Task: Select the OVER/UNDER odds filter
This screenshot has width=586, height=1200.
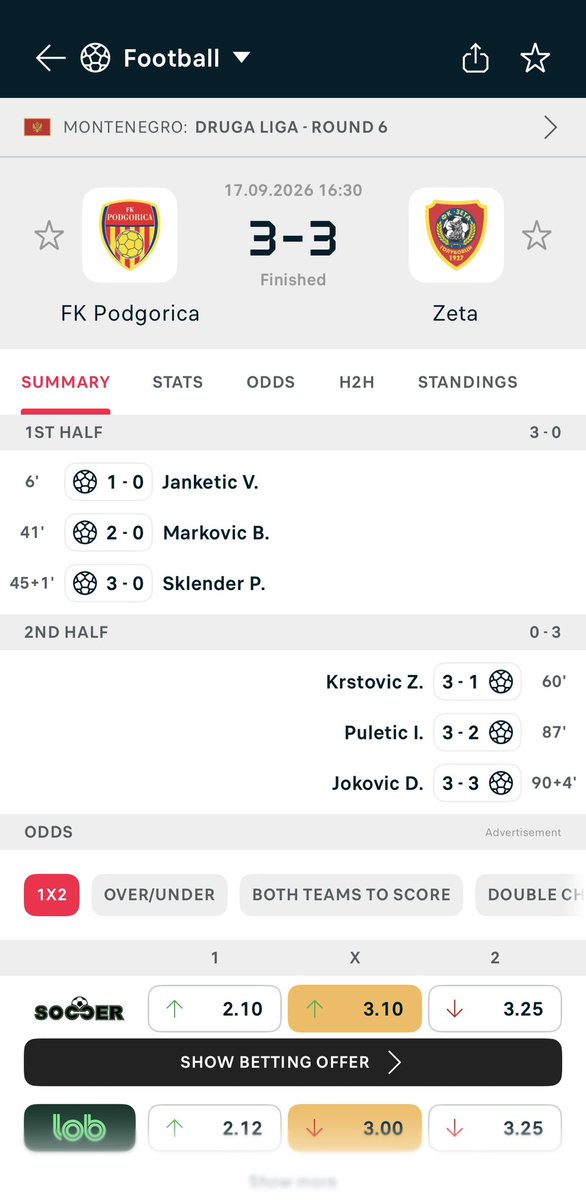Action: coord(159,895)
